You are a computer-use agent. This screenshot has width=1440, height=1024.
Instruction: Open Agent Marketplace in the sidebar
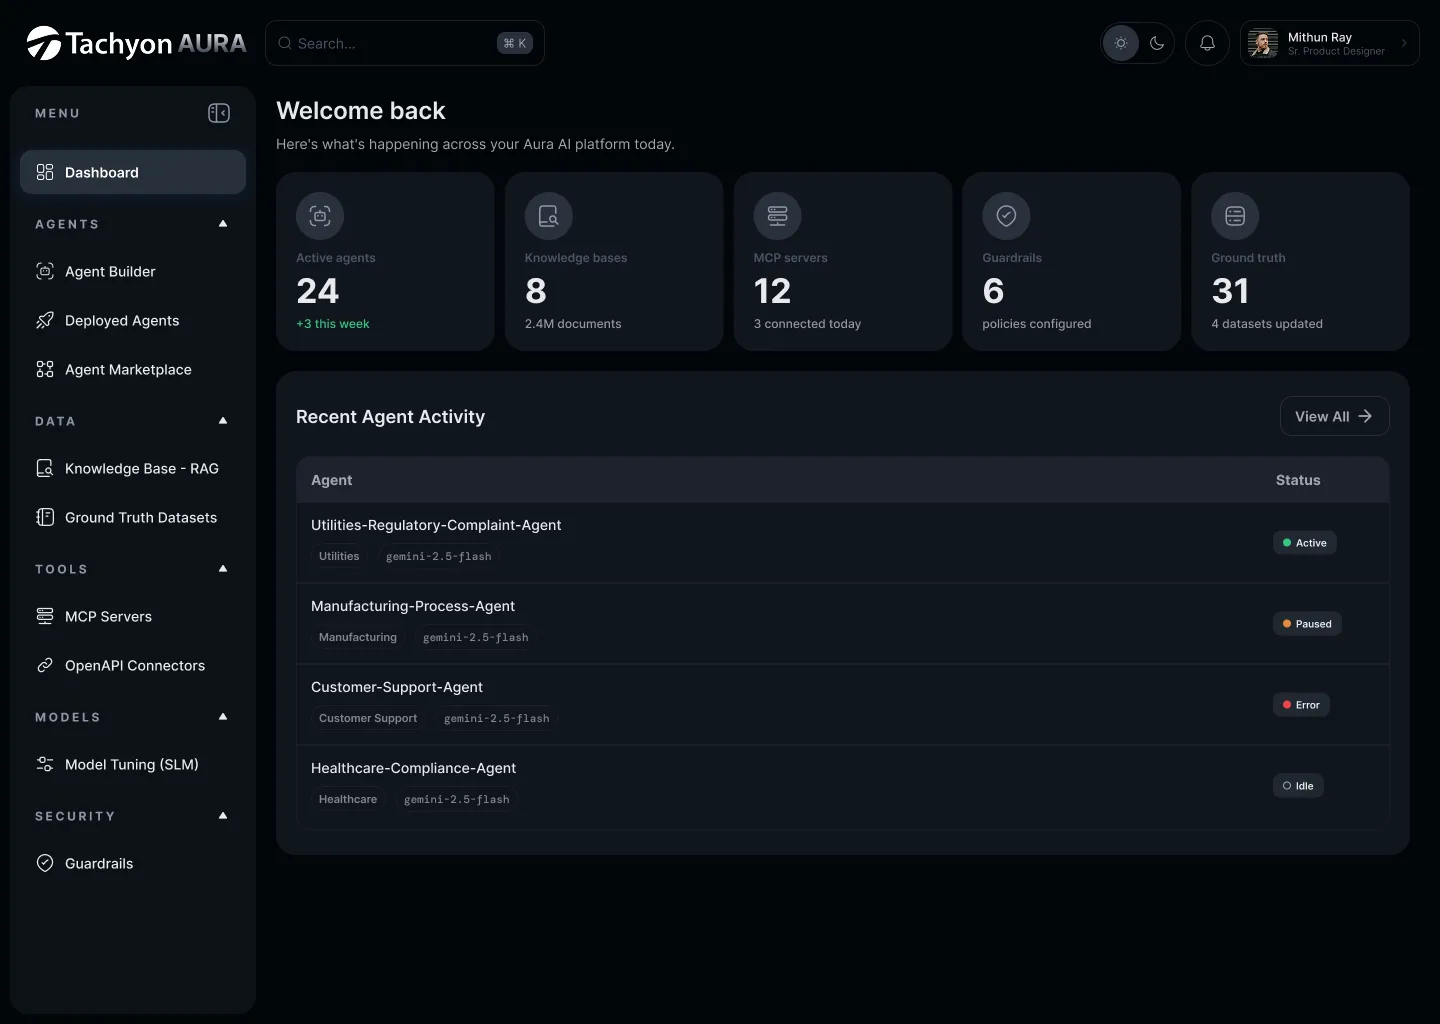pos(133,369)
